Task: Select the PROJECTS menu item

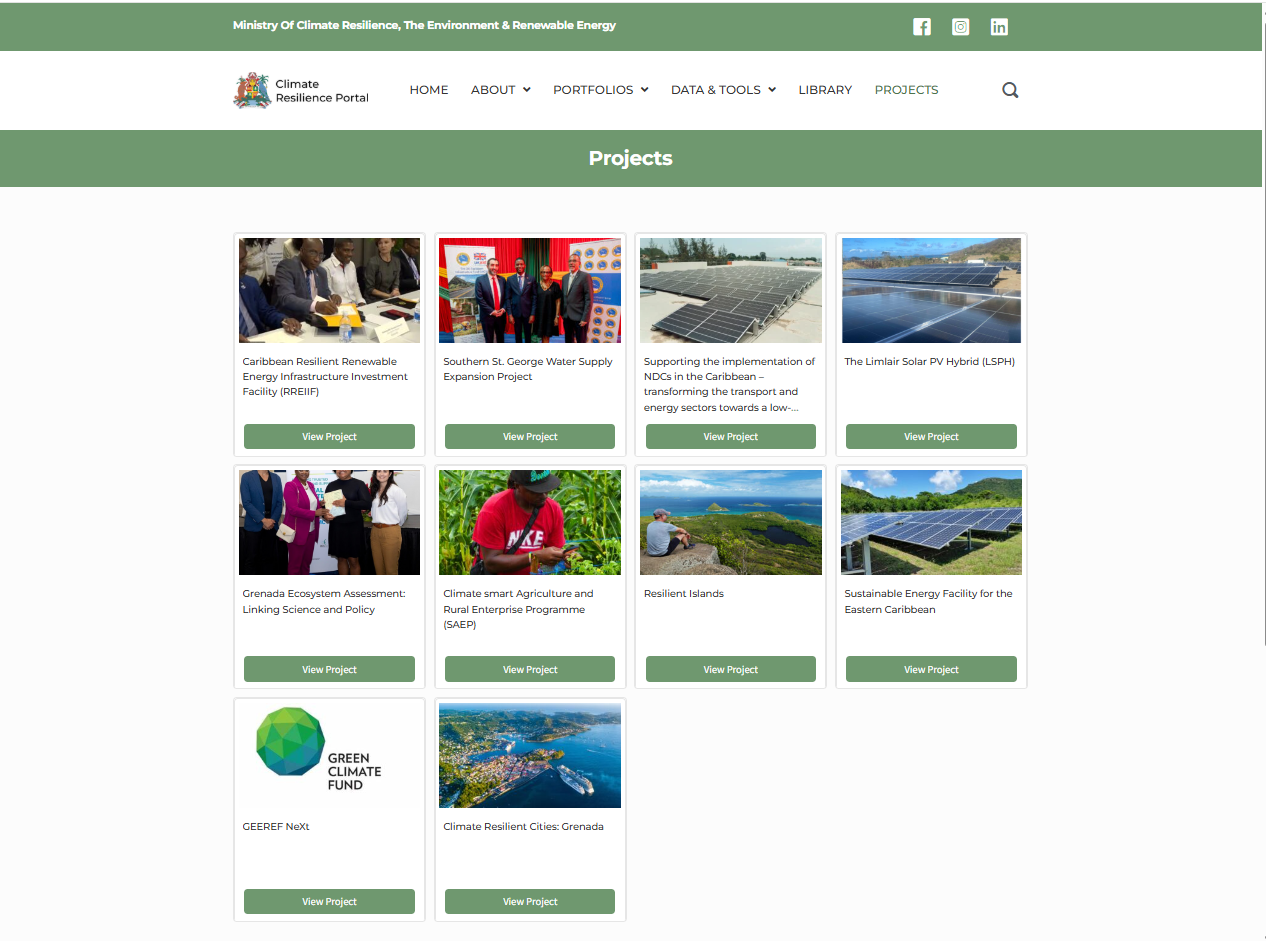Action: (906, 90)
